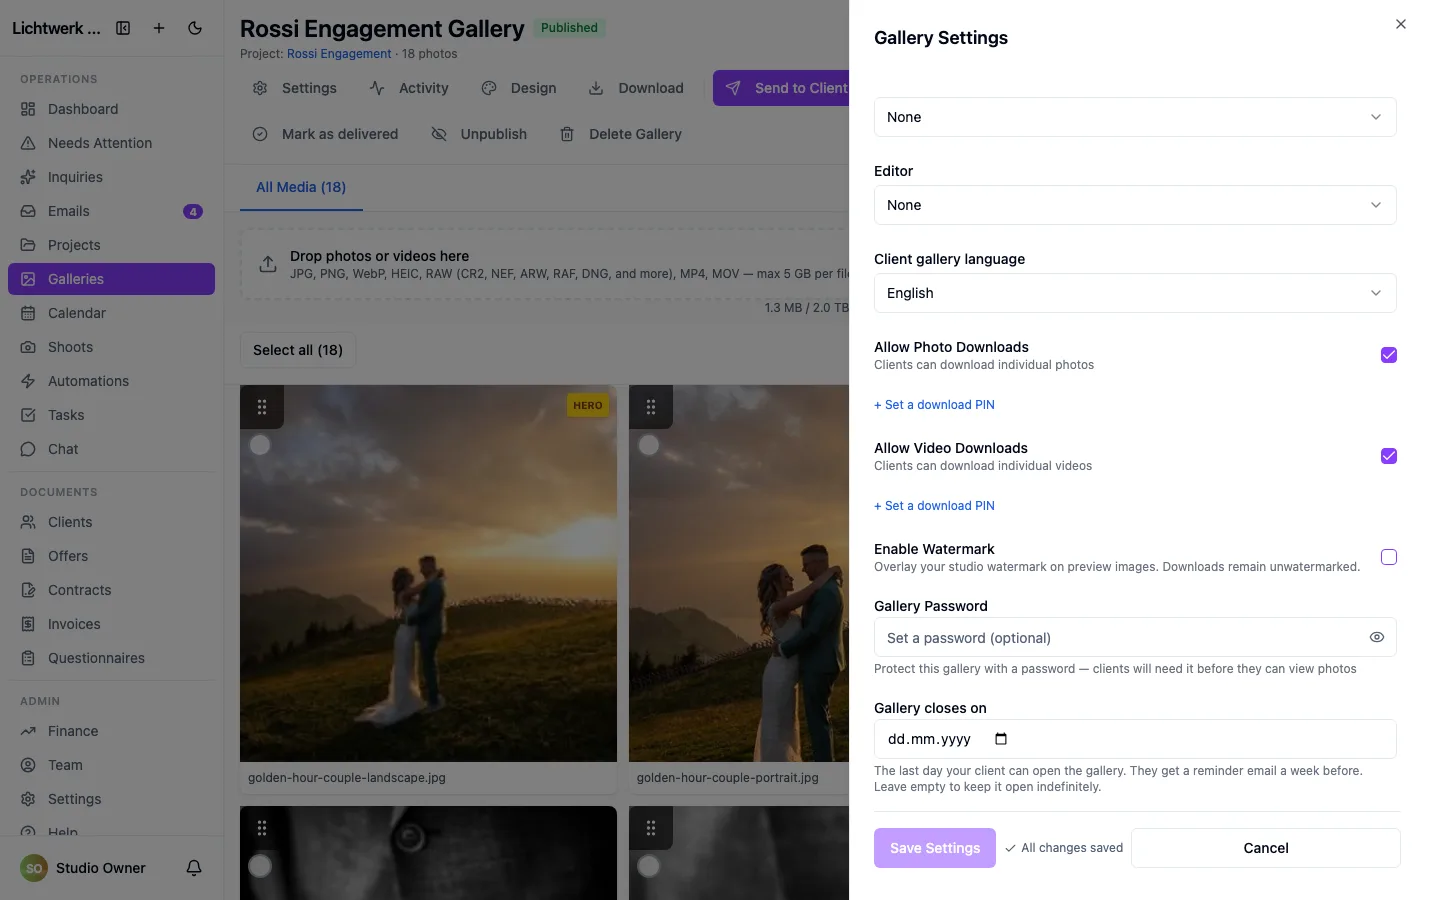Uncheck Allow Video Downloads
Image resolution: width=1440 pixels, height=900 pixels.
1389,456
